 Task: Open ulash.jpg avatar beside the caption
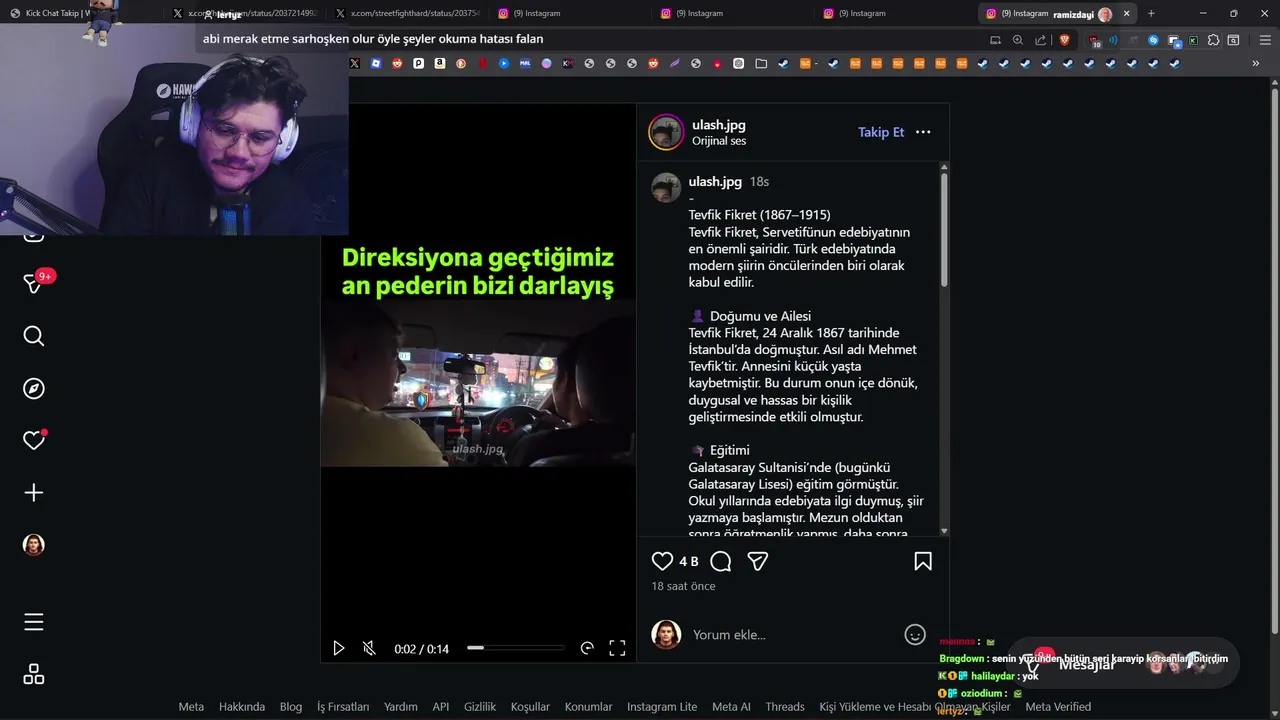tap(666, 188)
